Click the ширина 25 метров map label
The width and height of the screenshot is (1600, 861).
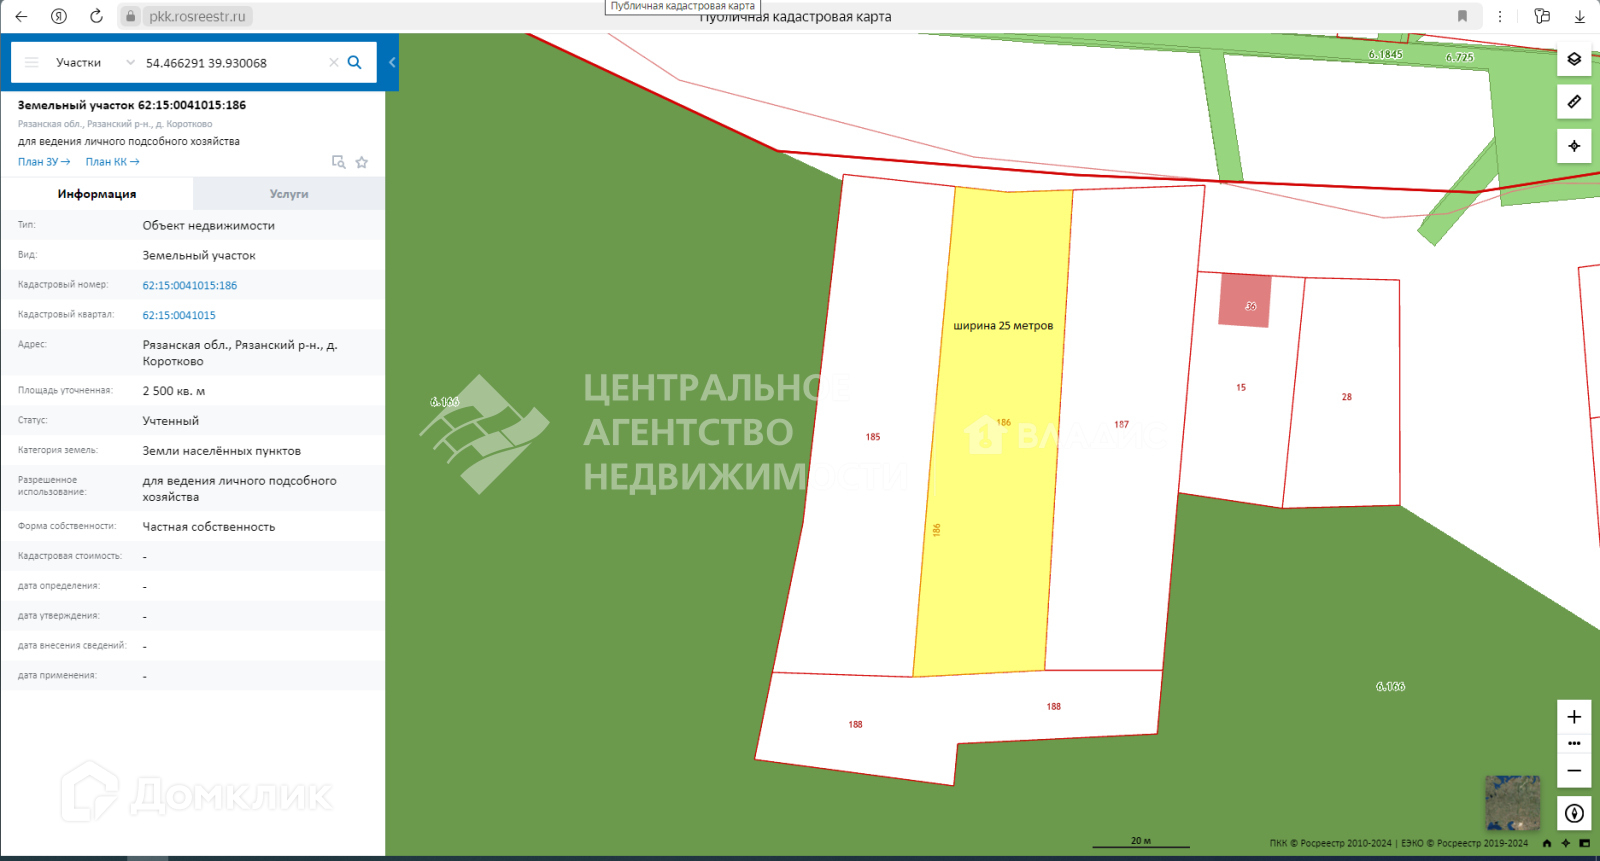(x=1003, y=326)
